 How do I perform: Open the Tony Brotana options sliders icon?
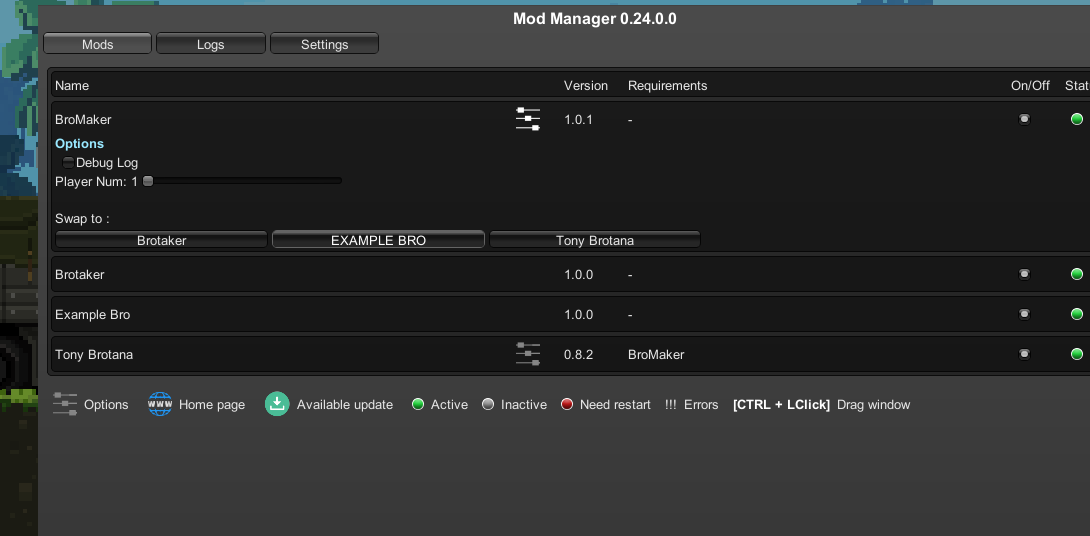528,354
